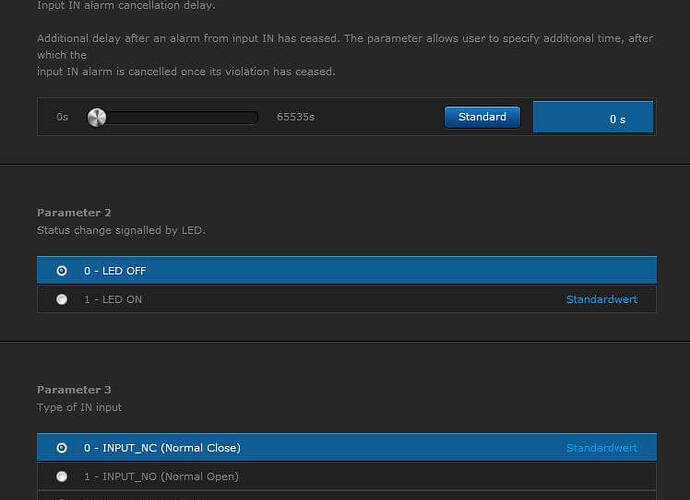
Task: Select the 0 - LED OFF radio option
Action: click(347, 270)
